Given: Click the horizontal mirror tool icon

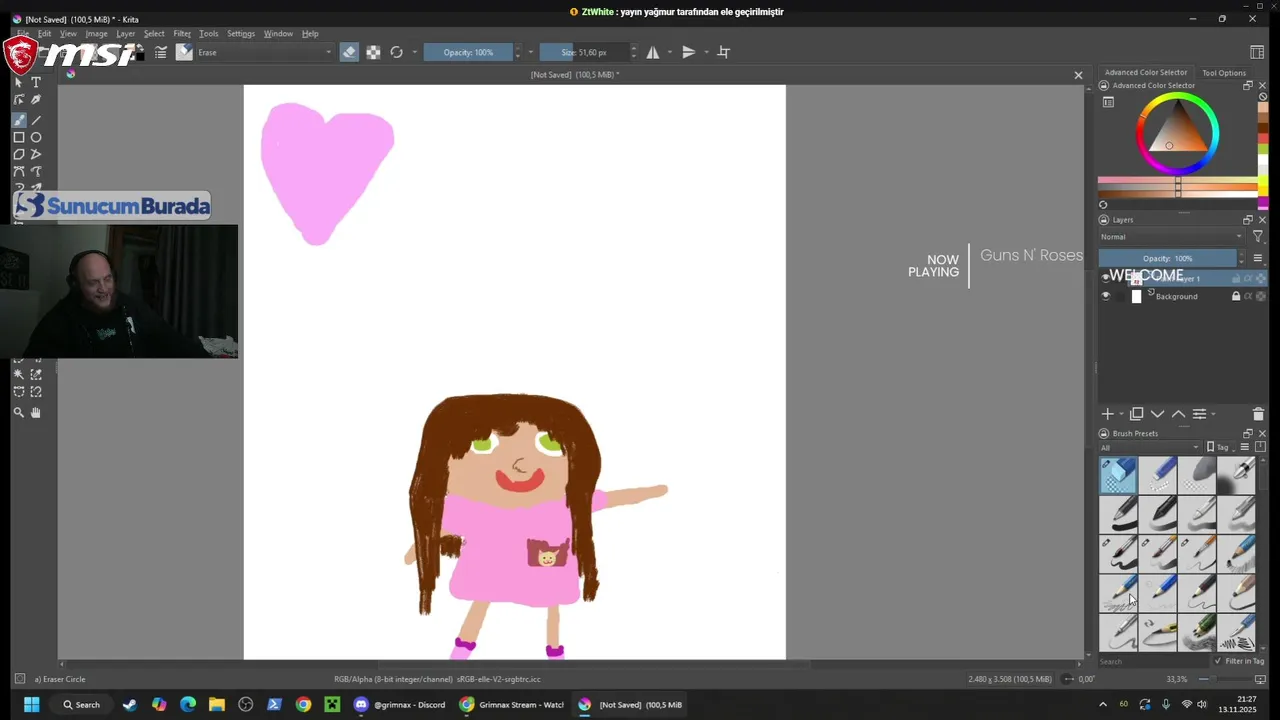Looking at the screenshot, I should click(653, 52).
